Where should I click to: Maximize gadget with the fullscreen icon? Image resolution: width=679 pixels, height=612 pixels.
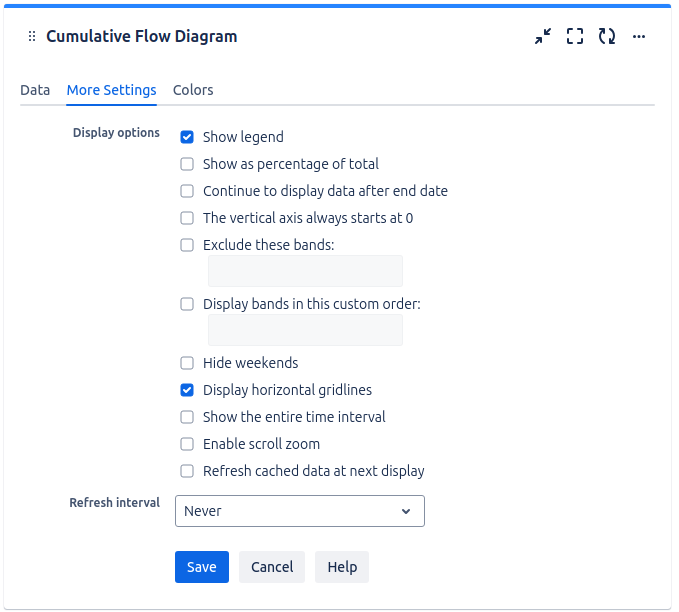pyautogui.click(x=575, y=36)
